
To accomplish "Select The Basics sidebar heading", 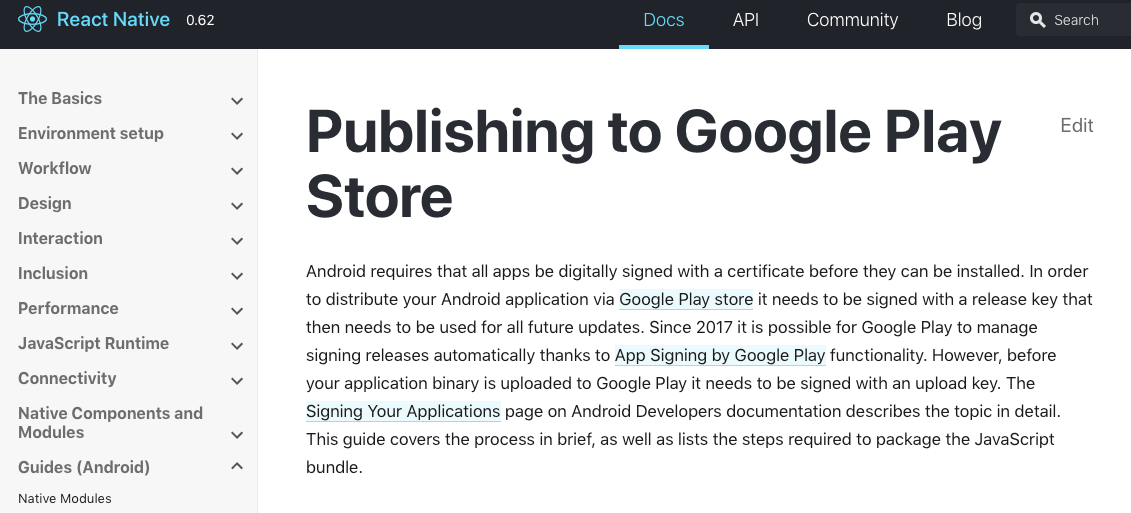I will tap(60, 98).
